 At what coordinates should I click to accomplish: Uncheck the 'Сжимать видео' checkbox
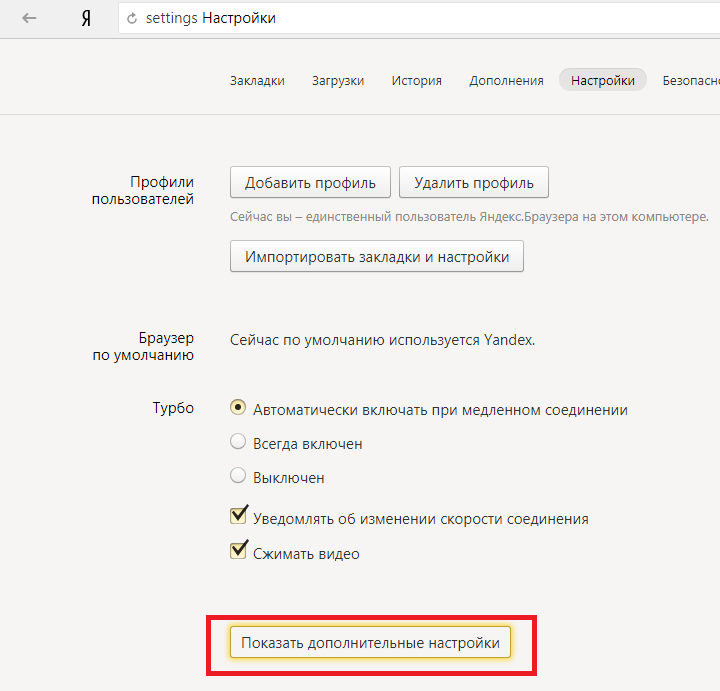239,551
